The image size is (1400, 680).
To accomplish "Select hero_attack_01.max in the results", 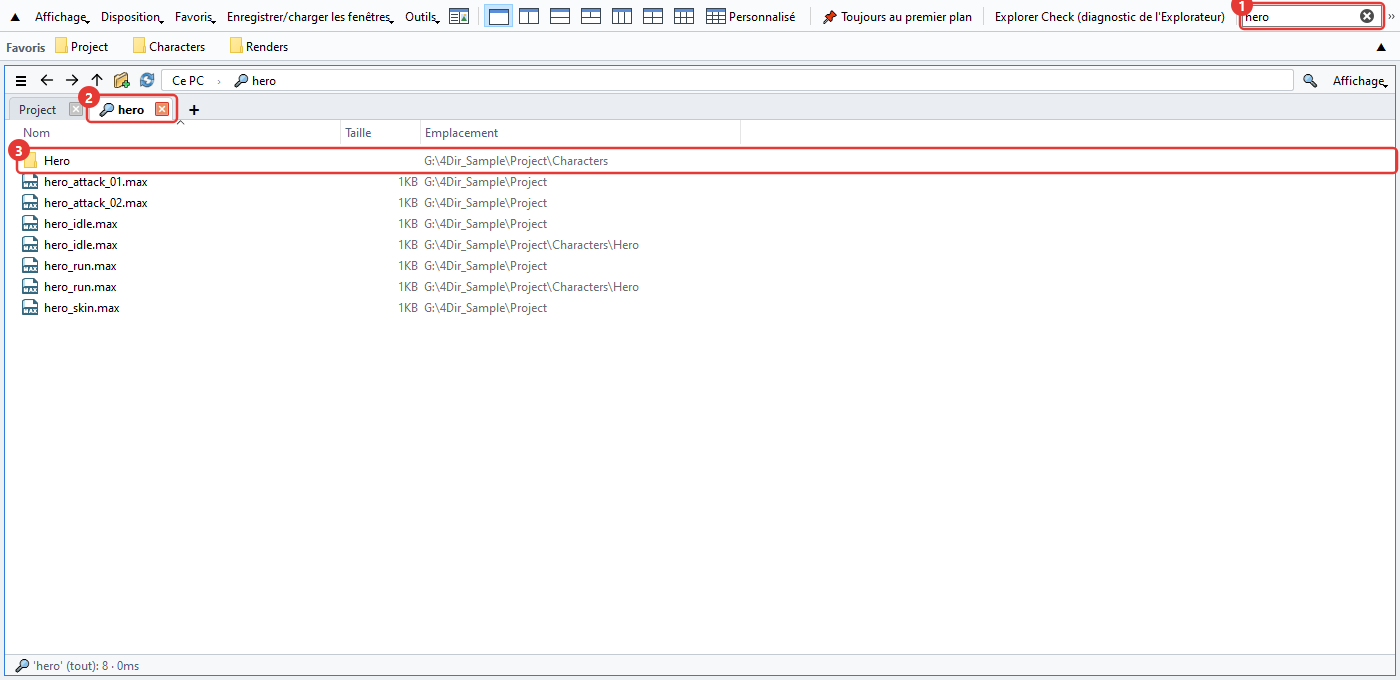I will 95,182.
